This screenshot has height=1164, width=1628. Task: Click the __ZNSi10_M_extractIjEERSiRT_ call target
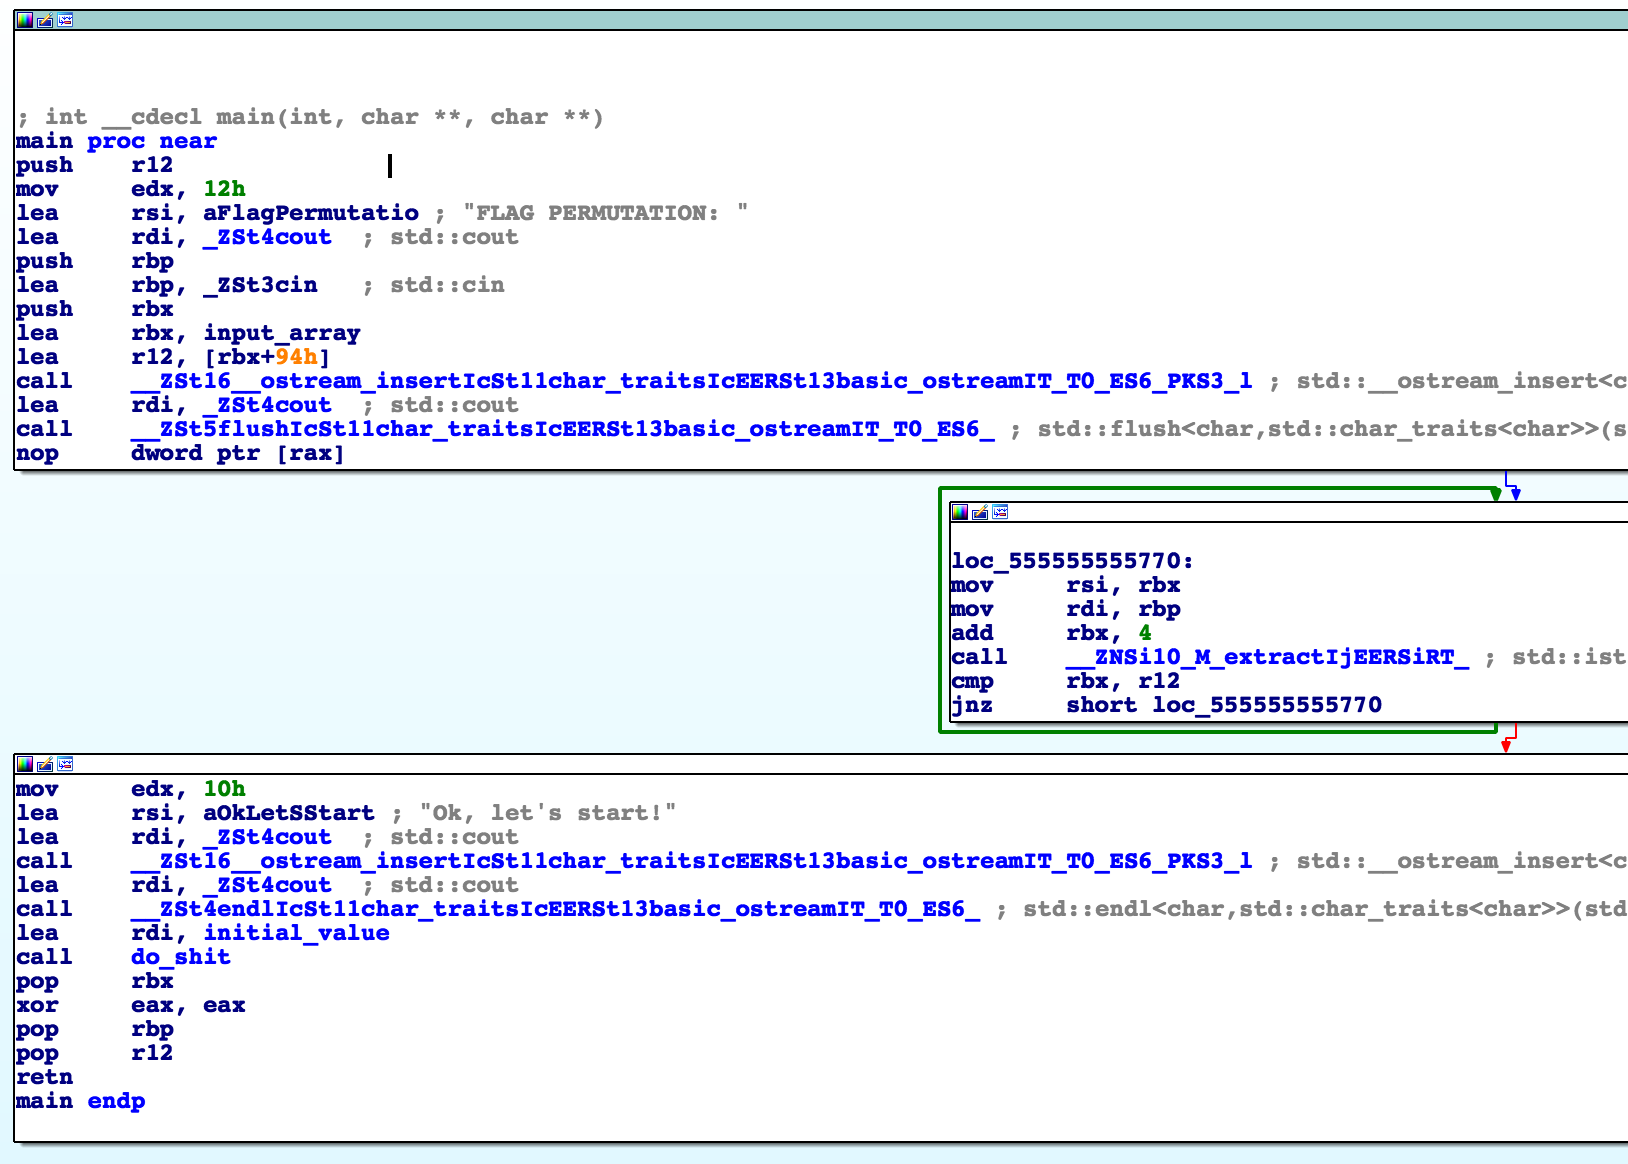(1267, 657)
